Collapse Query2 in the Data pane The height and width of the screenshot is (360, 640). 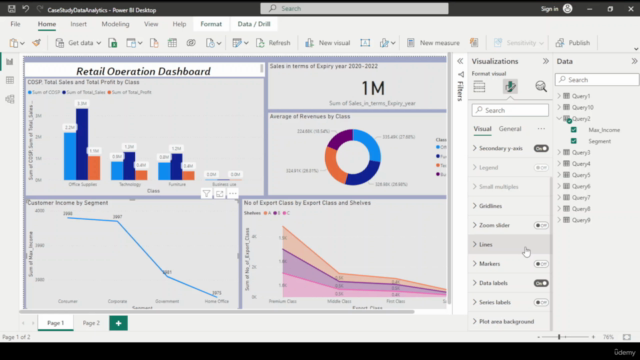[559, 118]
